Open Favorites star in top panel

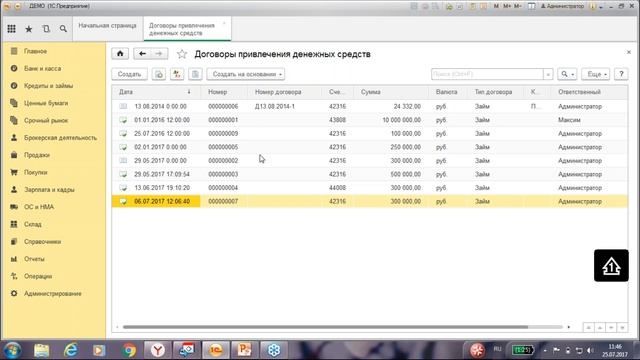click(29, 29)
